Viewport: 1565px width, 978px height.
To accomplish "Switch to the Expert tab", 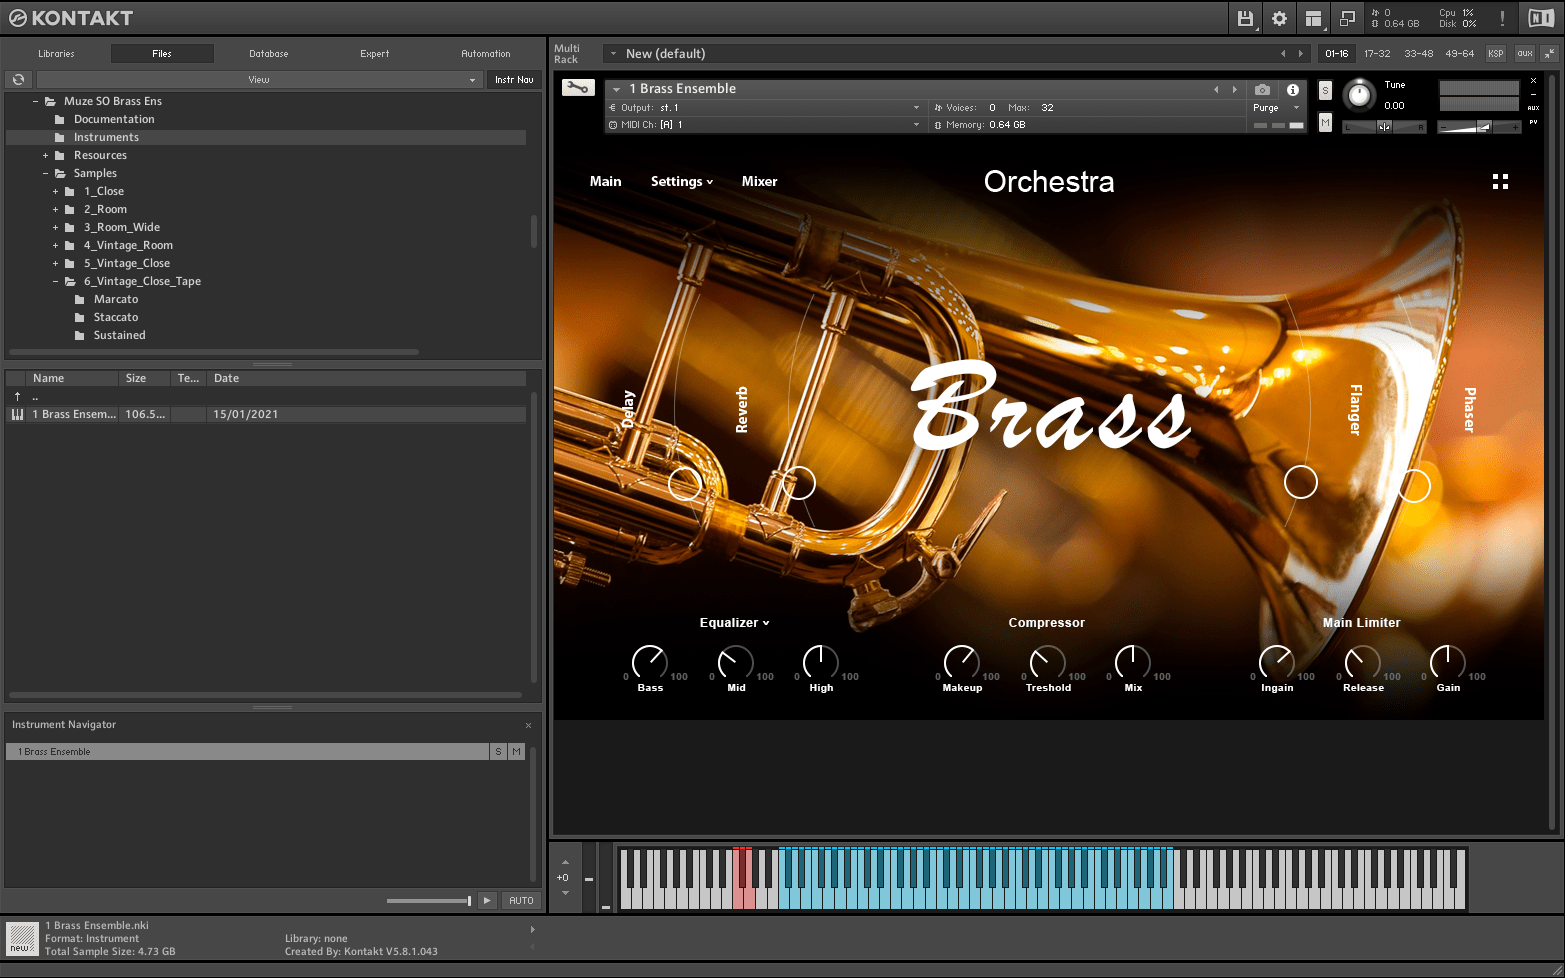I will point(375,54).
